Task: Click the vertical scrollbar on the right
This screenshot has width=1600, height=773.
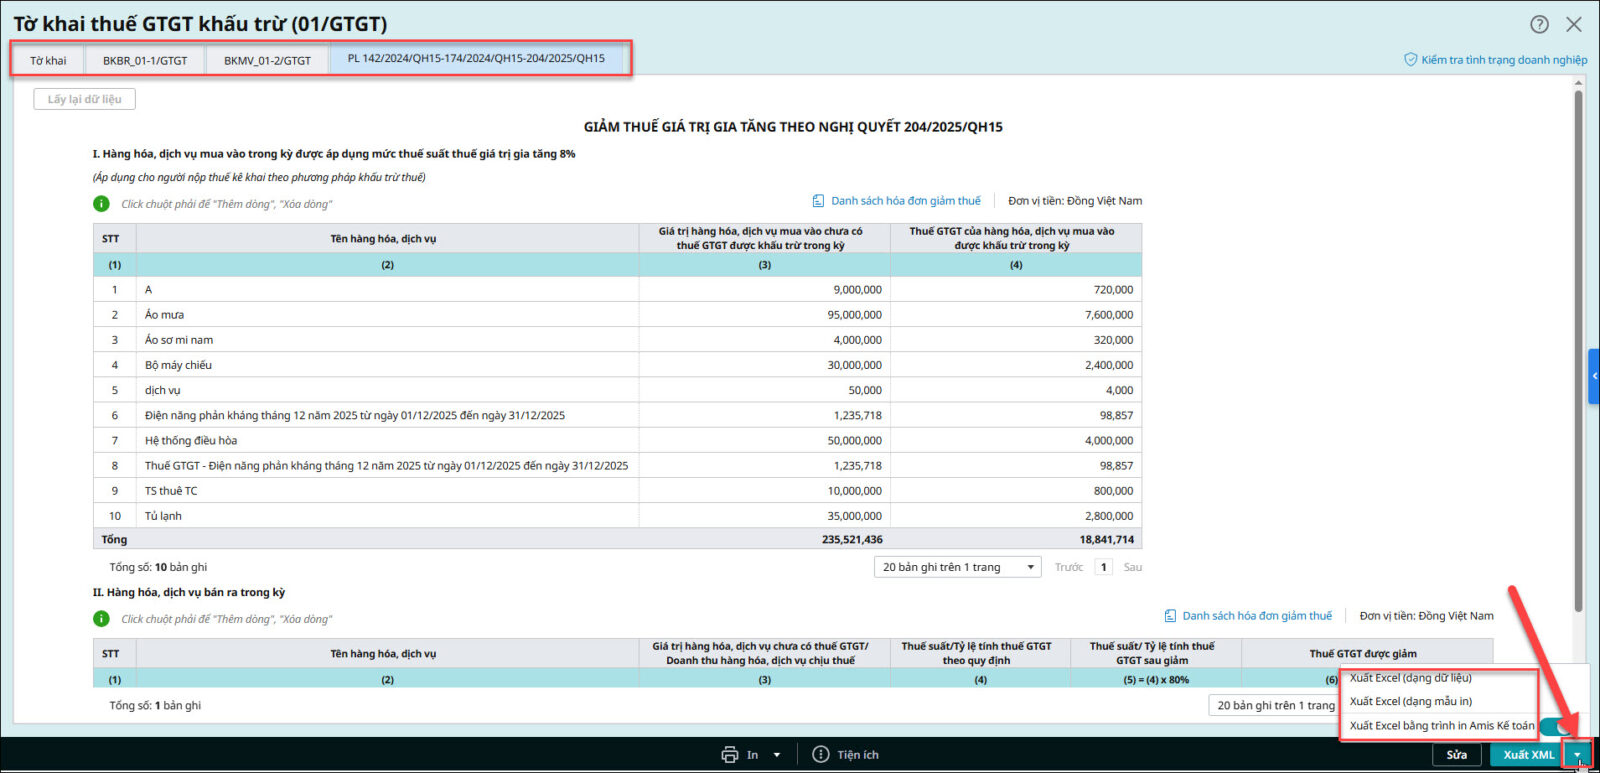Action: 1578,350
